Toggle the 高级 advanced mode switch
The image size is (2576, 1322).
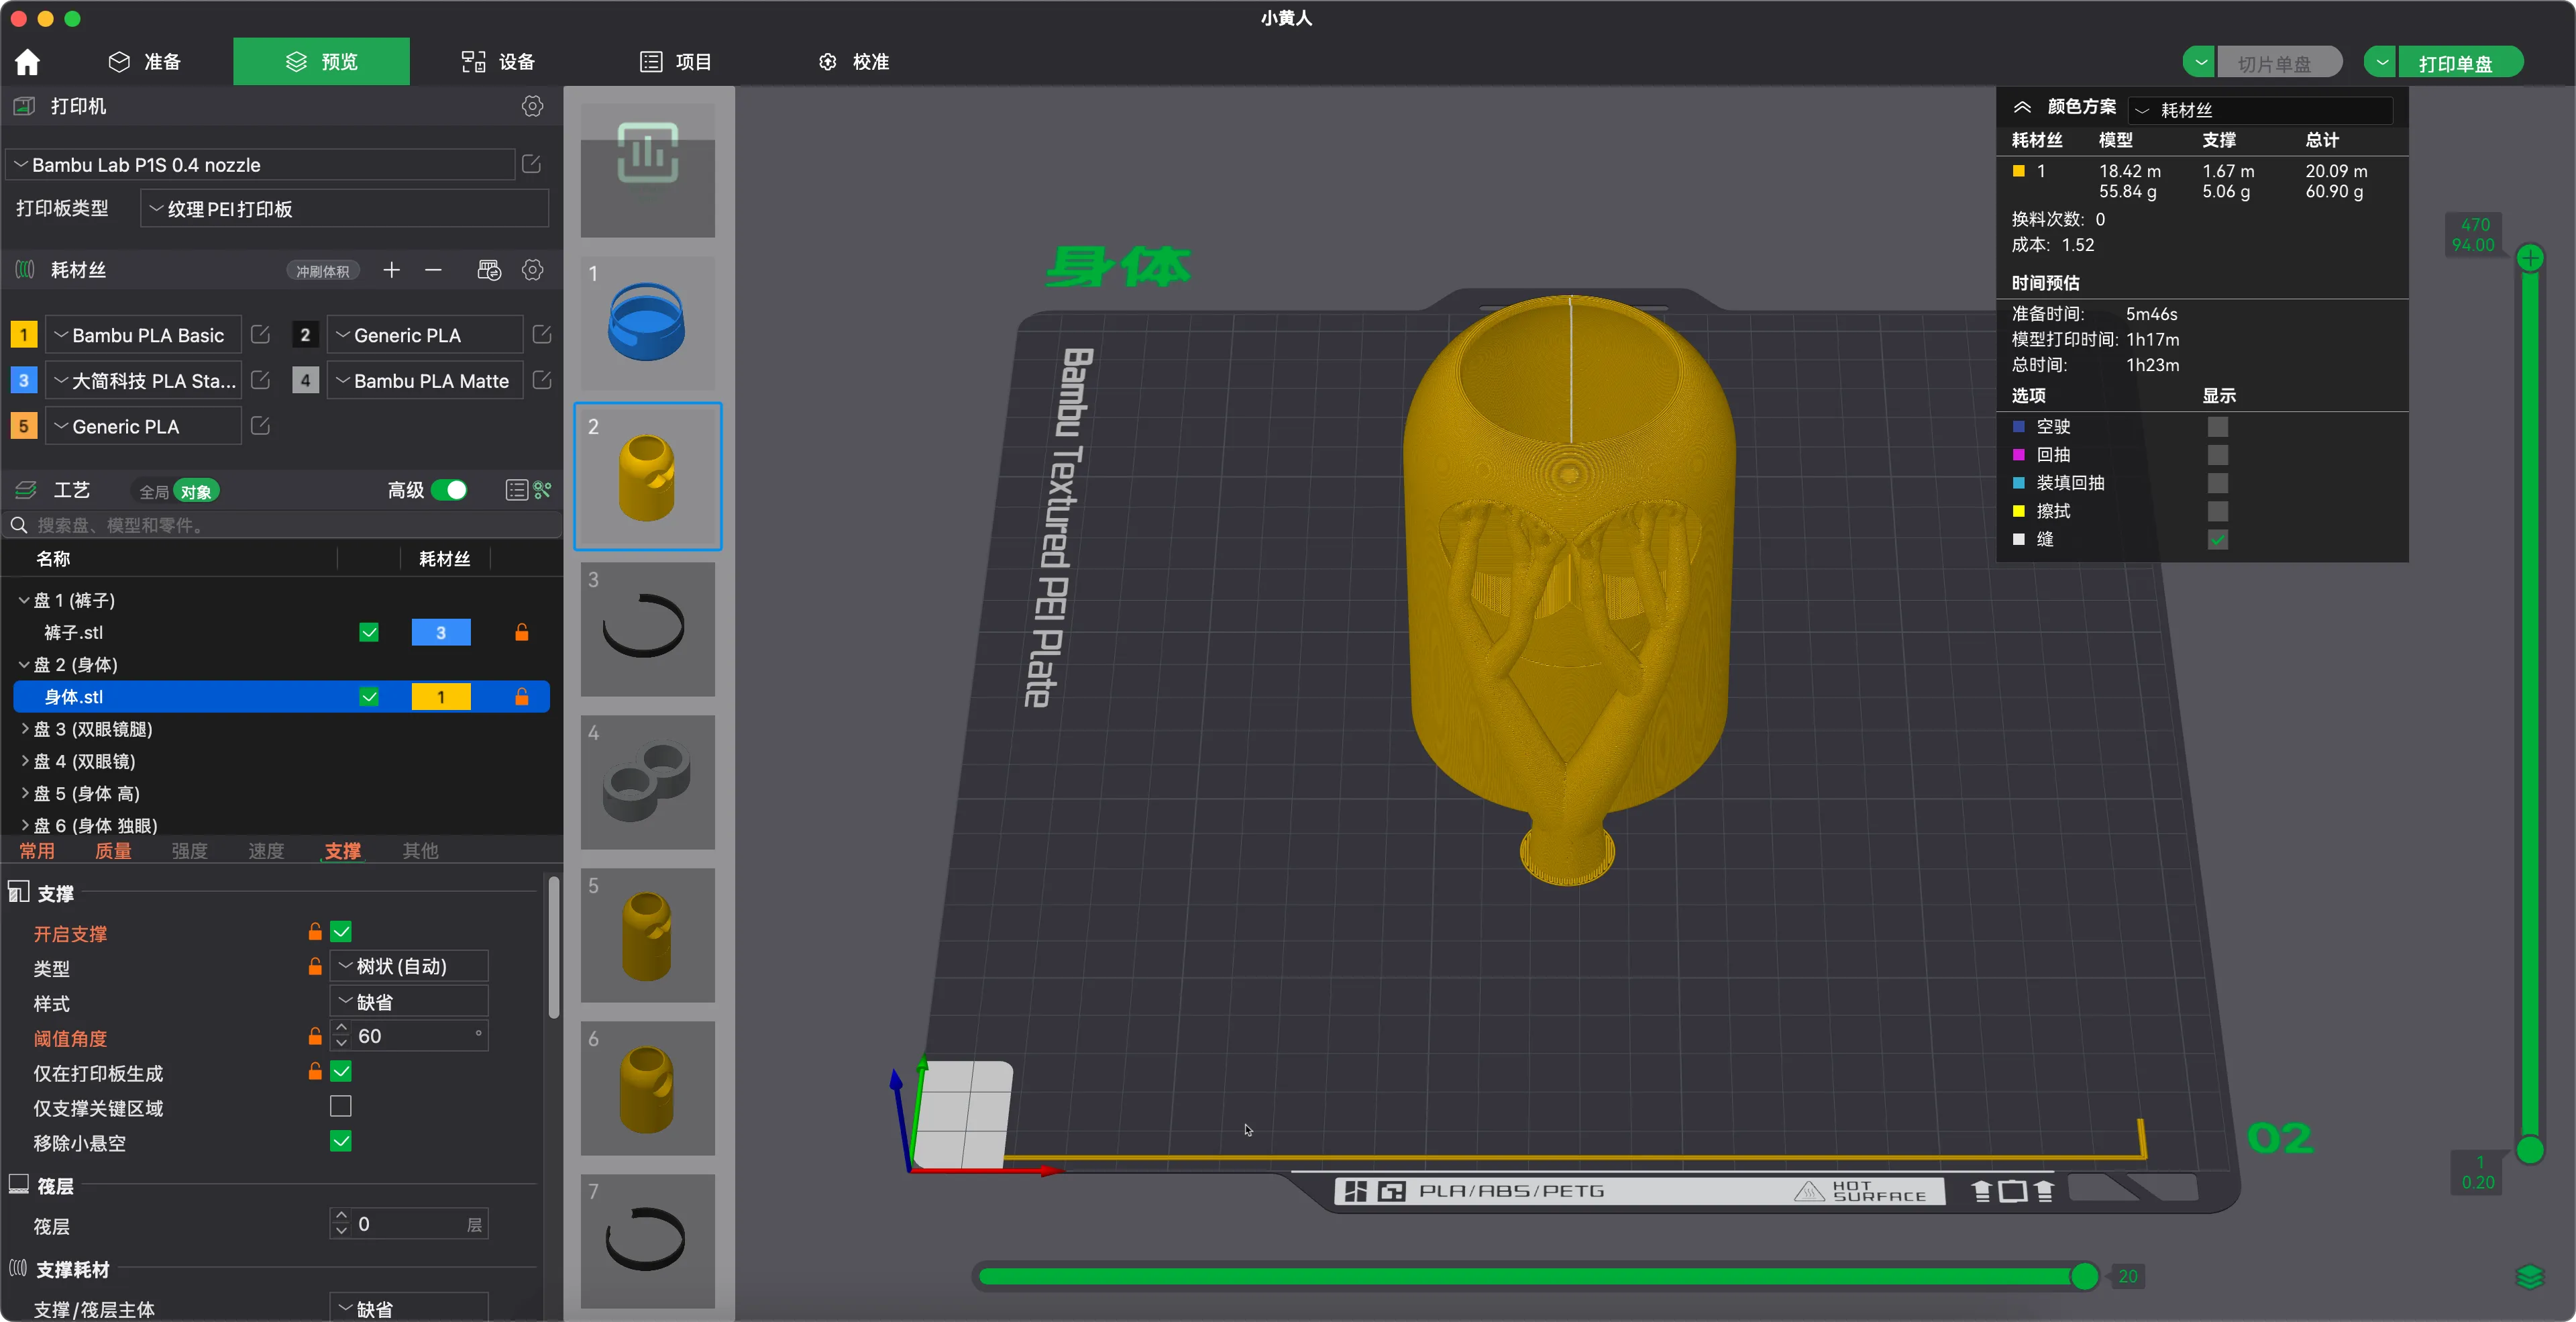(450, 490)
